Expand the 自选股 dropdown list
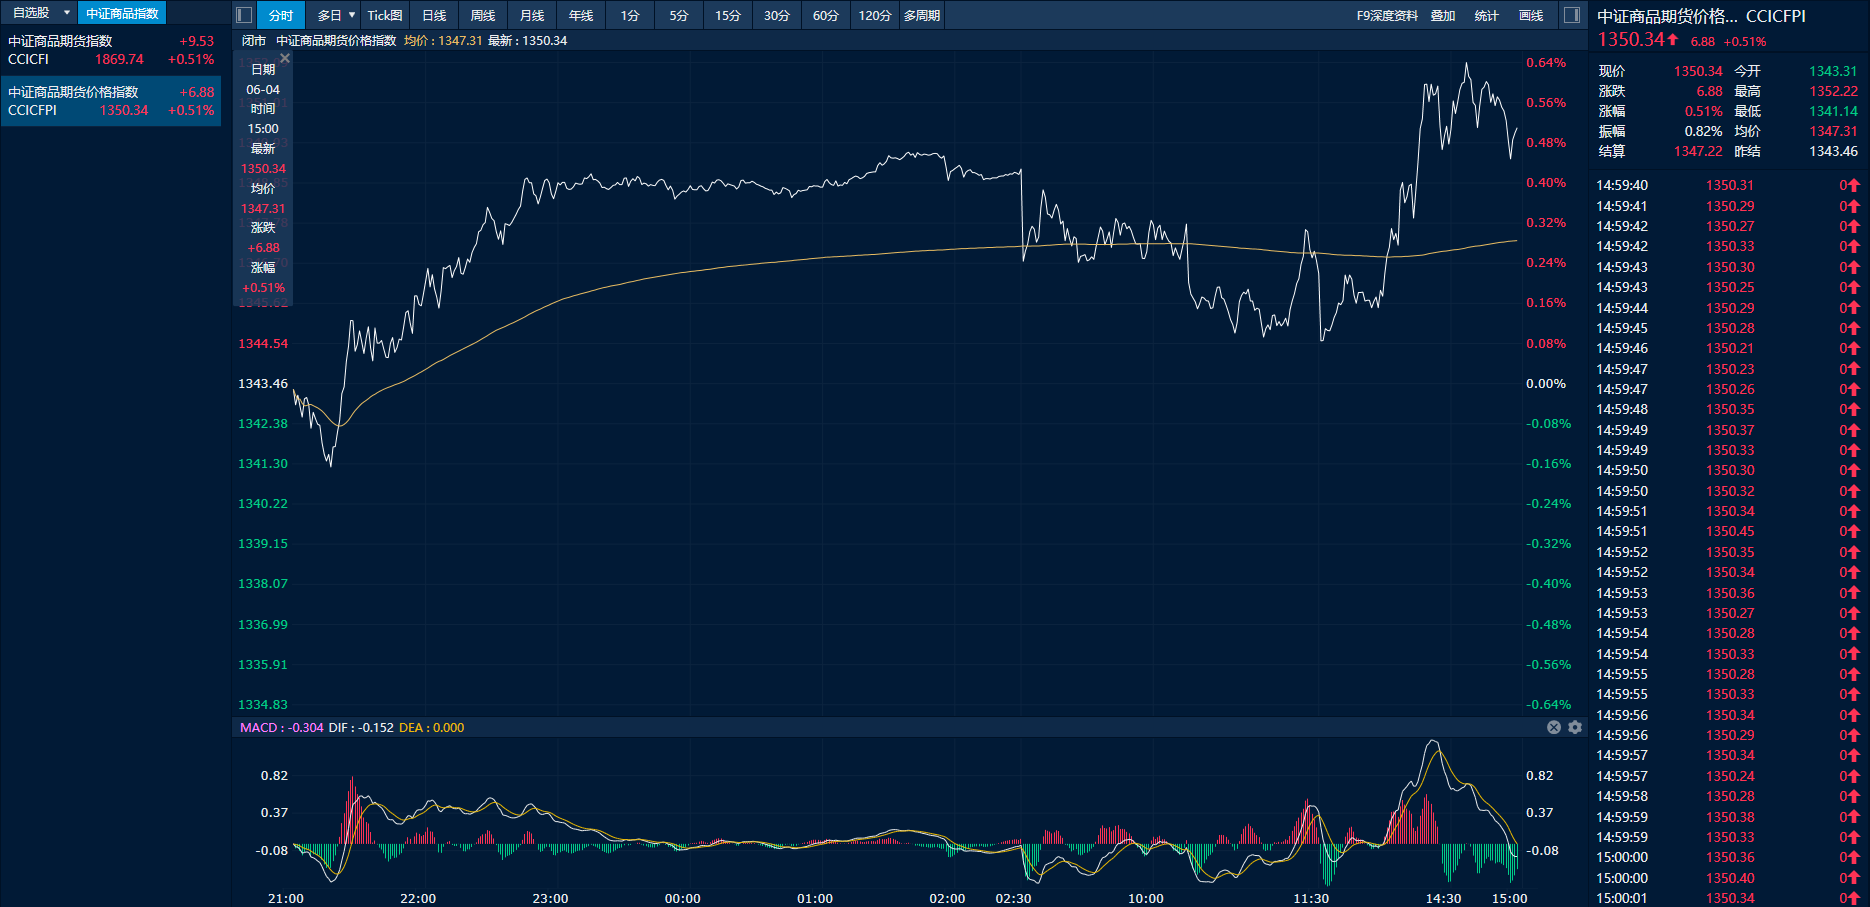 (x=67, y=13)
